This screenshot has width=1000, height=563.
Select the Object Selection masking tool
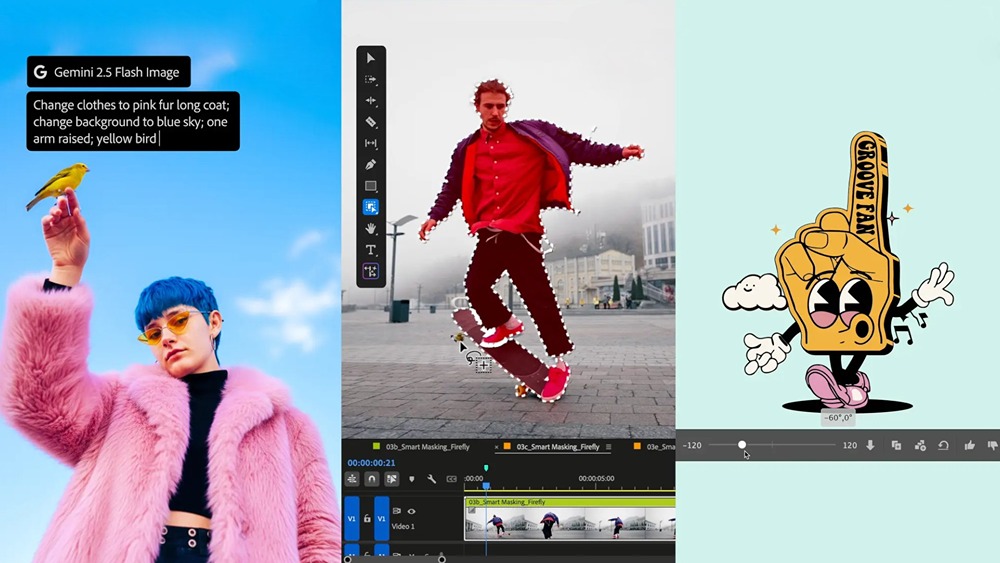point(371,207)
